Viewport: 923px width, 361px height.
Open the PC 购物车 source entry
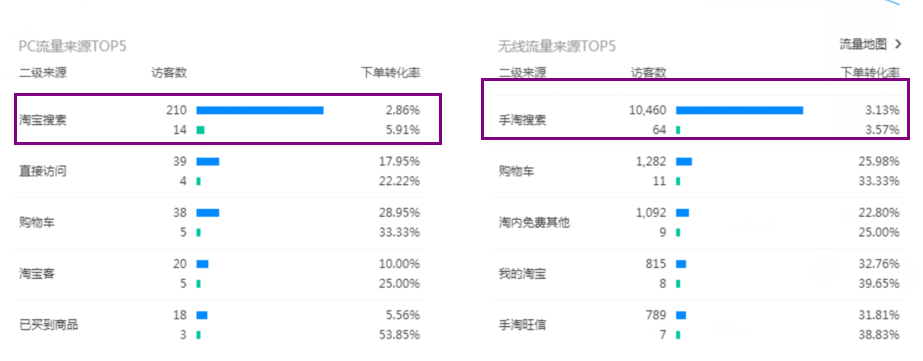pyautogui.click(x=37, y=223)
